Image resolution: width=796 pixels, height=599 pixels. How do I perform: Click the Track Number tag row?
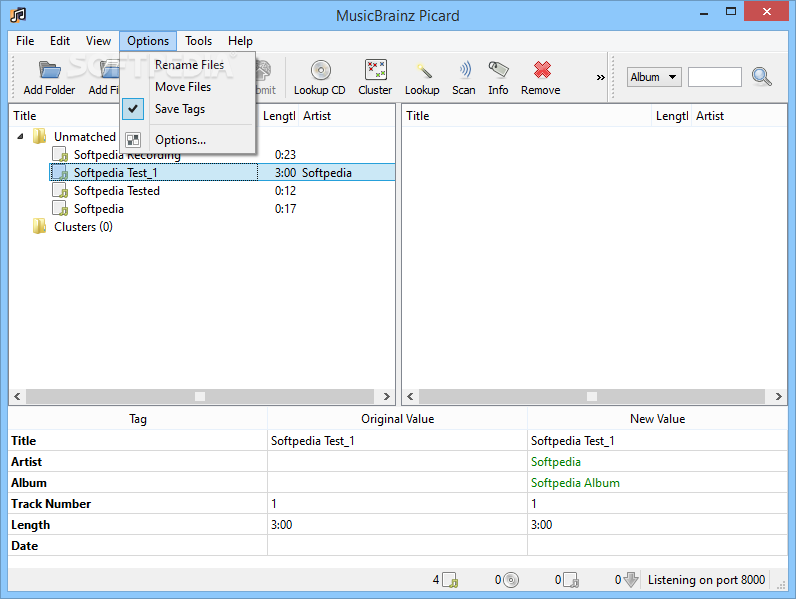pyautogui.click(x=398, y=504)
